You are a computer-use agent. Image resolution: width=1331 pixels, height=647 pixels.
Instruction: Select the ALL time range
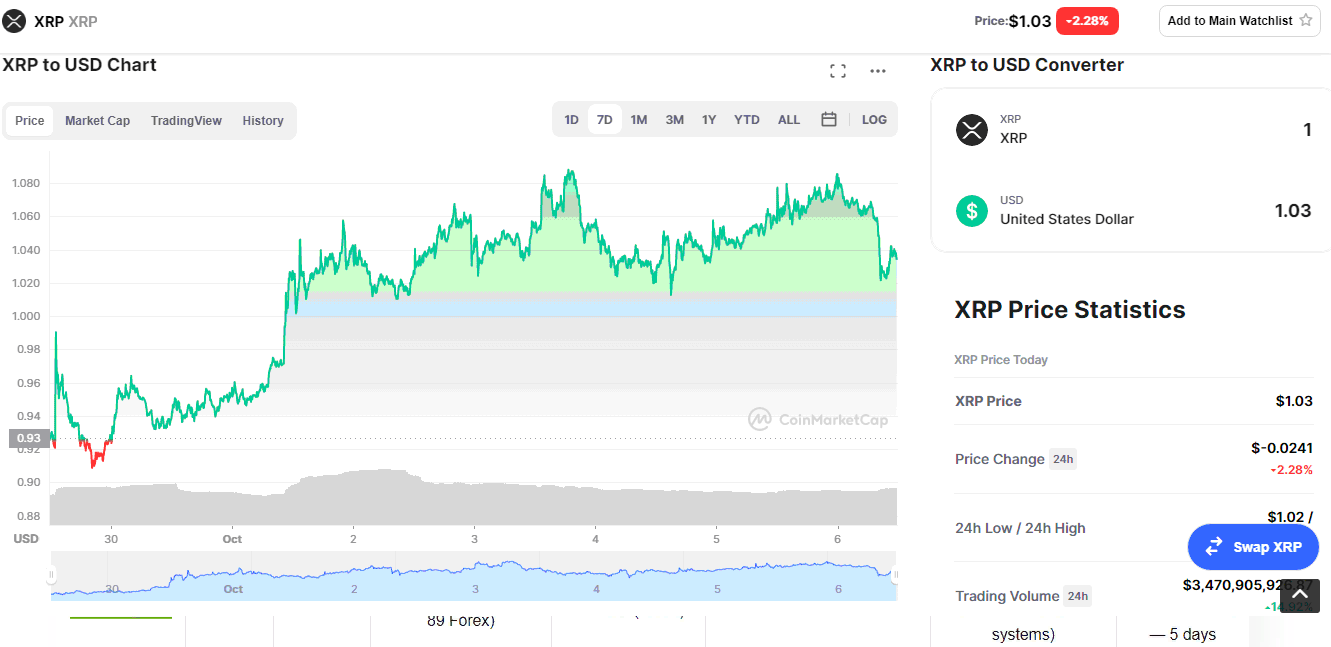point(789,120)
